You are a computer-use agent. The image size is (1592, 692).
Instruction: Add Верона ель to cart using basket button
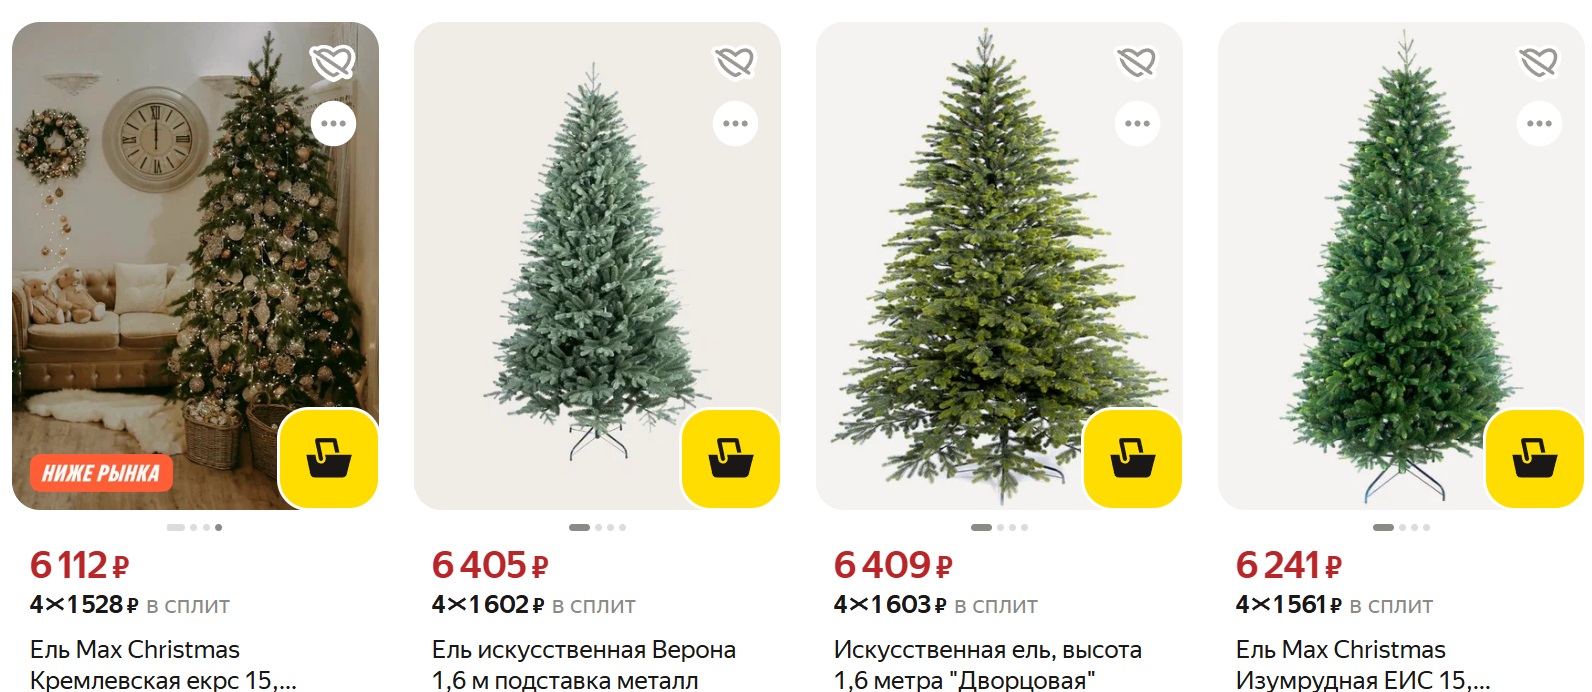(x=731, y=459)
